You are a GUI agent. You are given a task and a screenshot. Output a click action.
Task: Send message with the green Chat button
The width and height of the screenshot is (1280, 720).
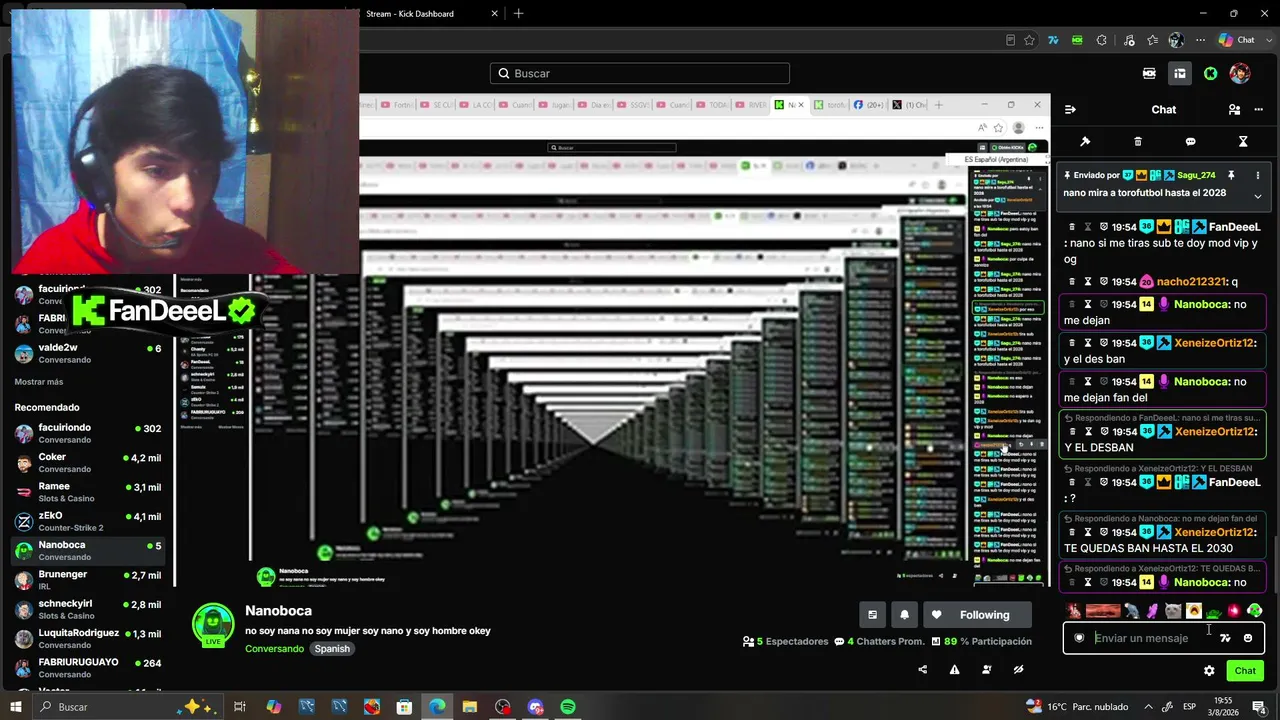pyautogui.click(x=1245, y=671)
